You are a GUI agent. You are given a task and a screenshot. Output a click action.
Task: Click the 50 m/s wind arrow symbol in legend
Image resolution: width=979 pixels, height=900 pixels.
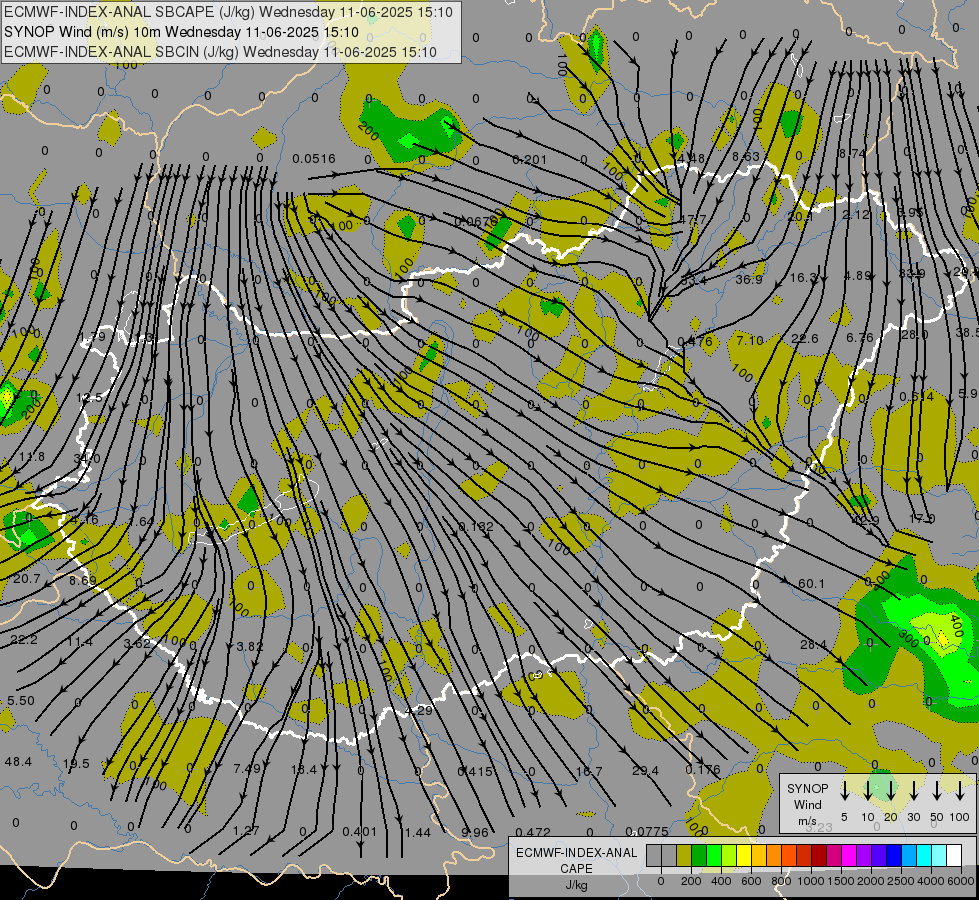[x=937, y=791]
